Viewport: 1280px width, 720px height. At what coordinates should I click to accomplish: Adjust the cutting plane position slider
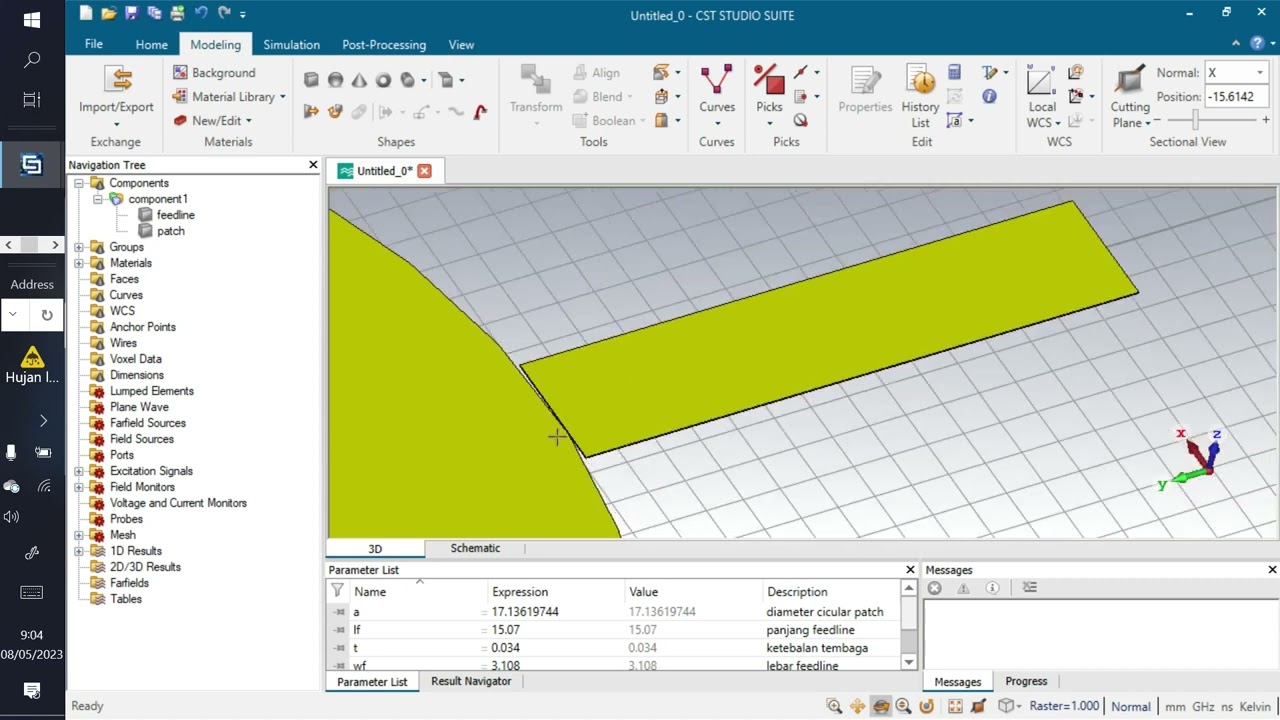1195,120
